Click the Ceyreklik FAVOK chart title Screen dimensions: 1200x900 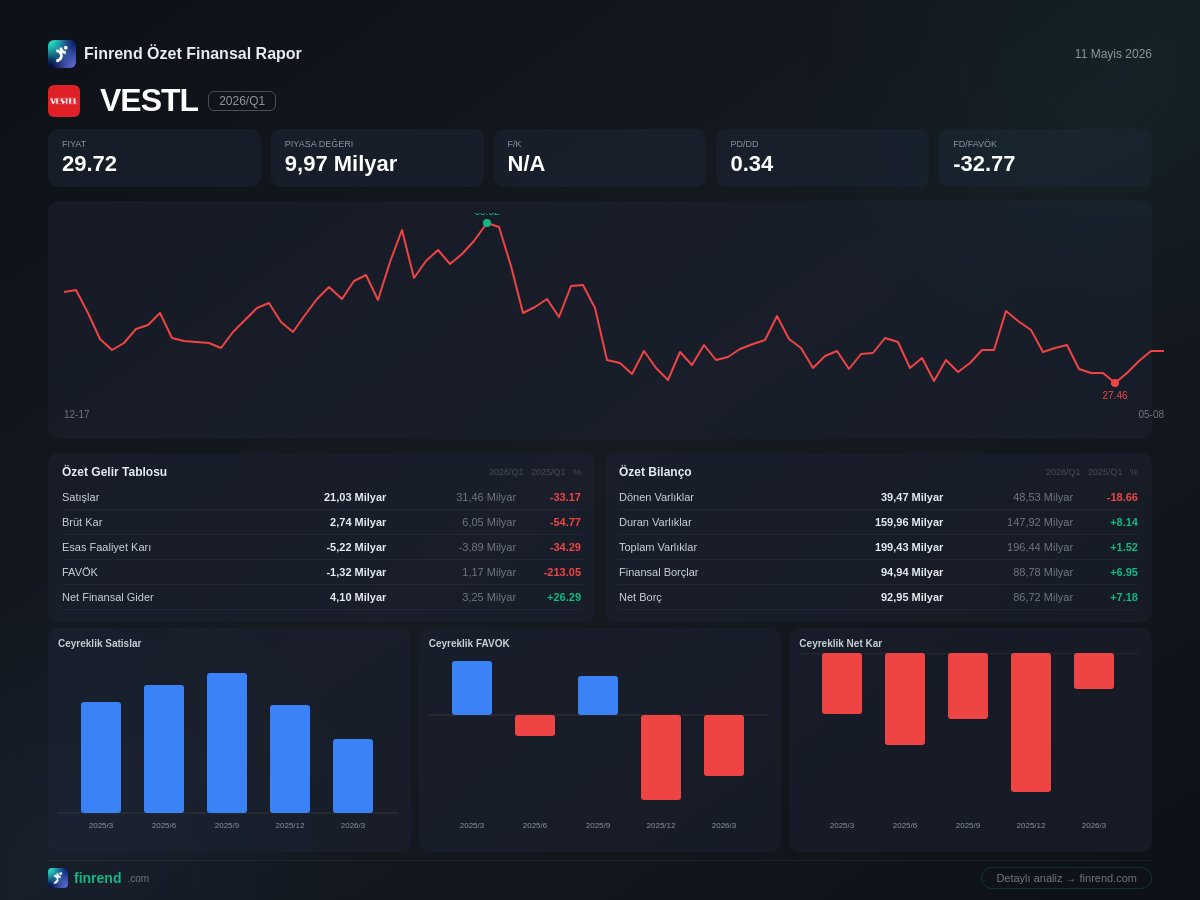[x=469, y=643]
